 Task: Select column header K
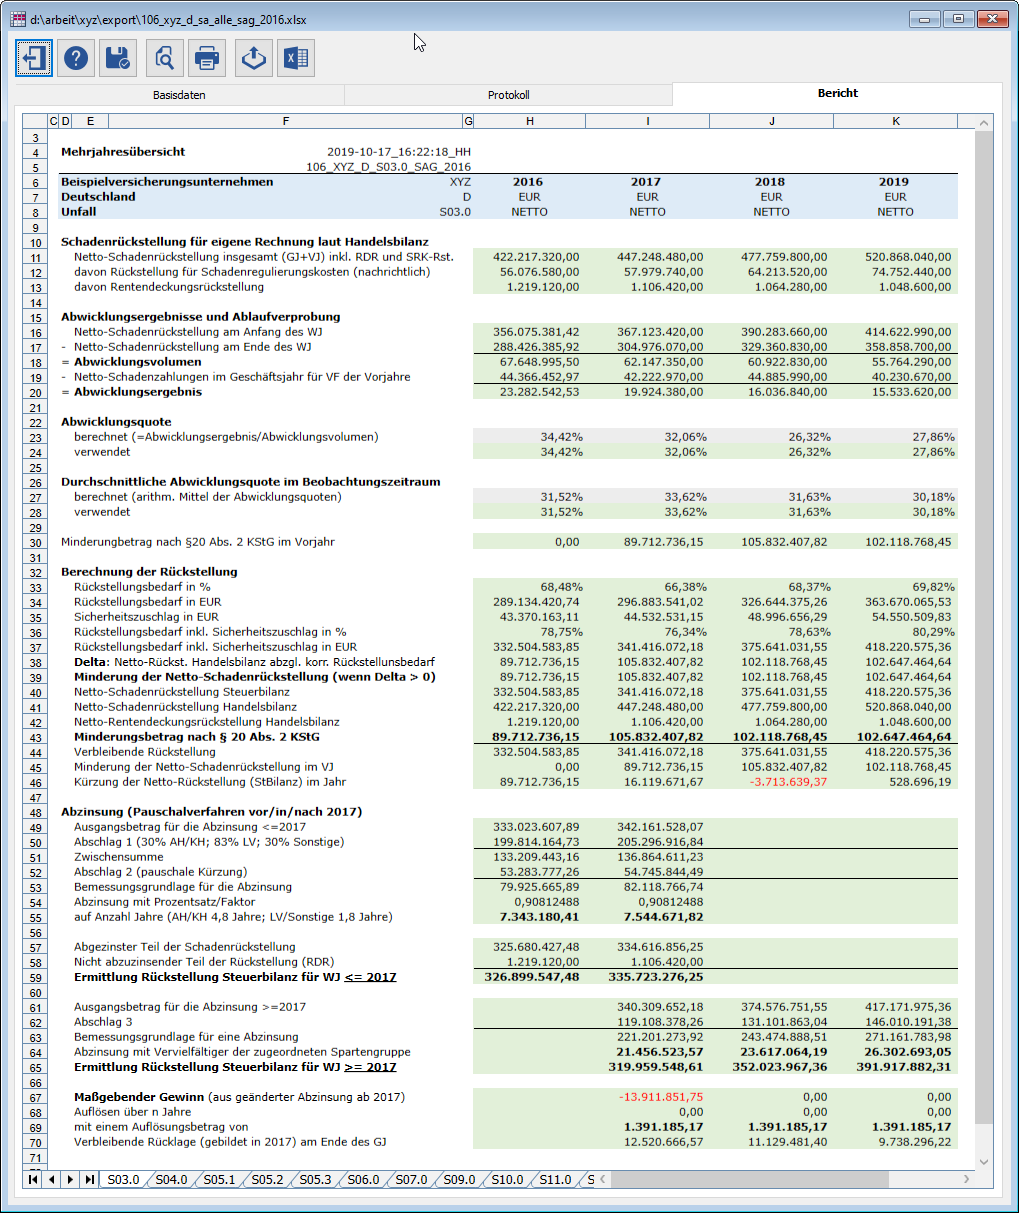click(x=895, y=121)
